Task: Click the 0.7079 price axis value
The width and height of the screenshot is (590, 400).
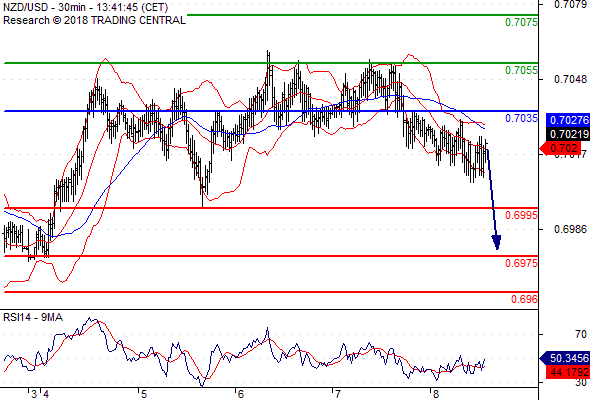Action: pyautogui.click(x=570, y=4)
